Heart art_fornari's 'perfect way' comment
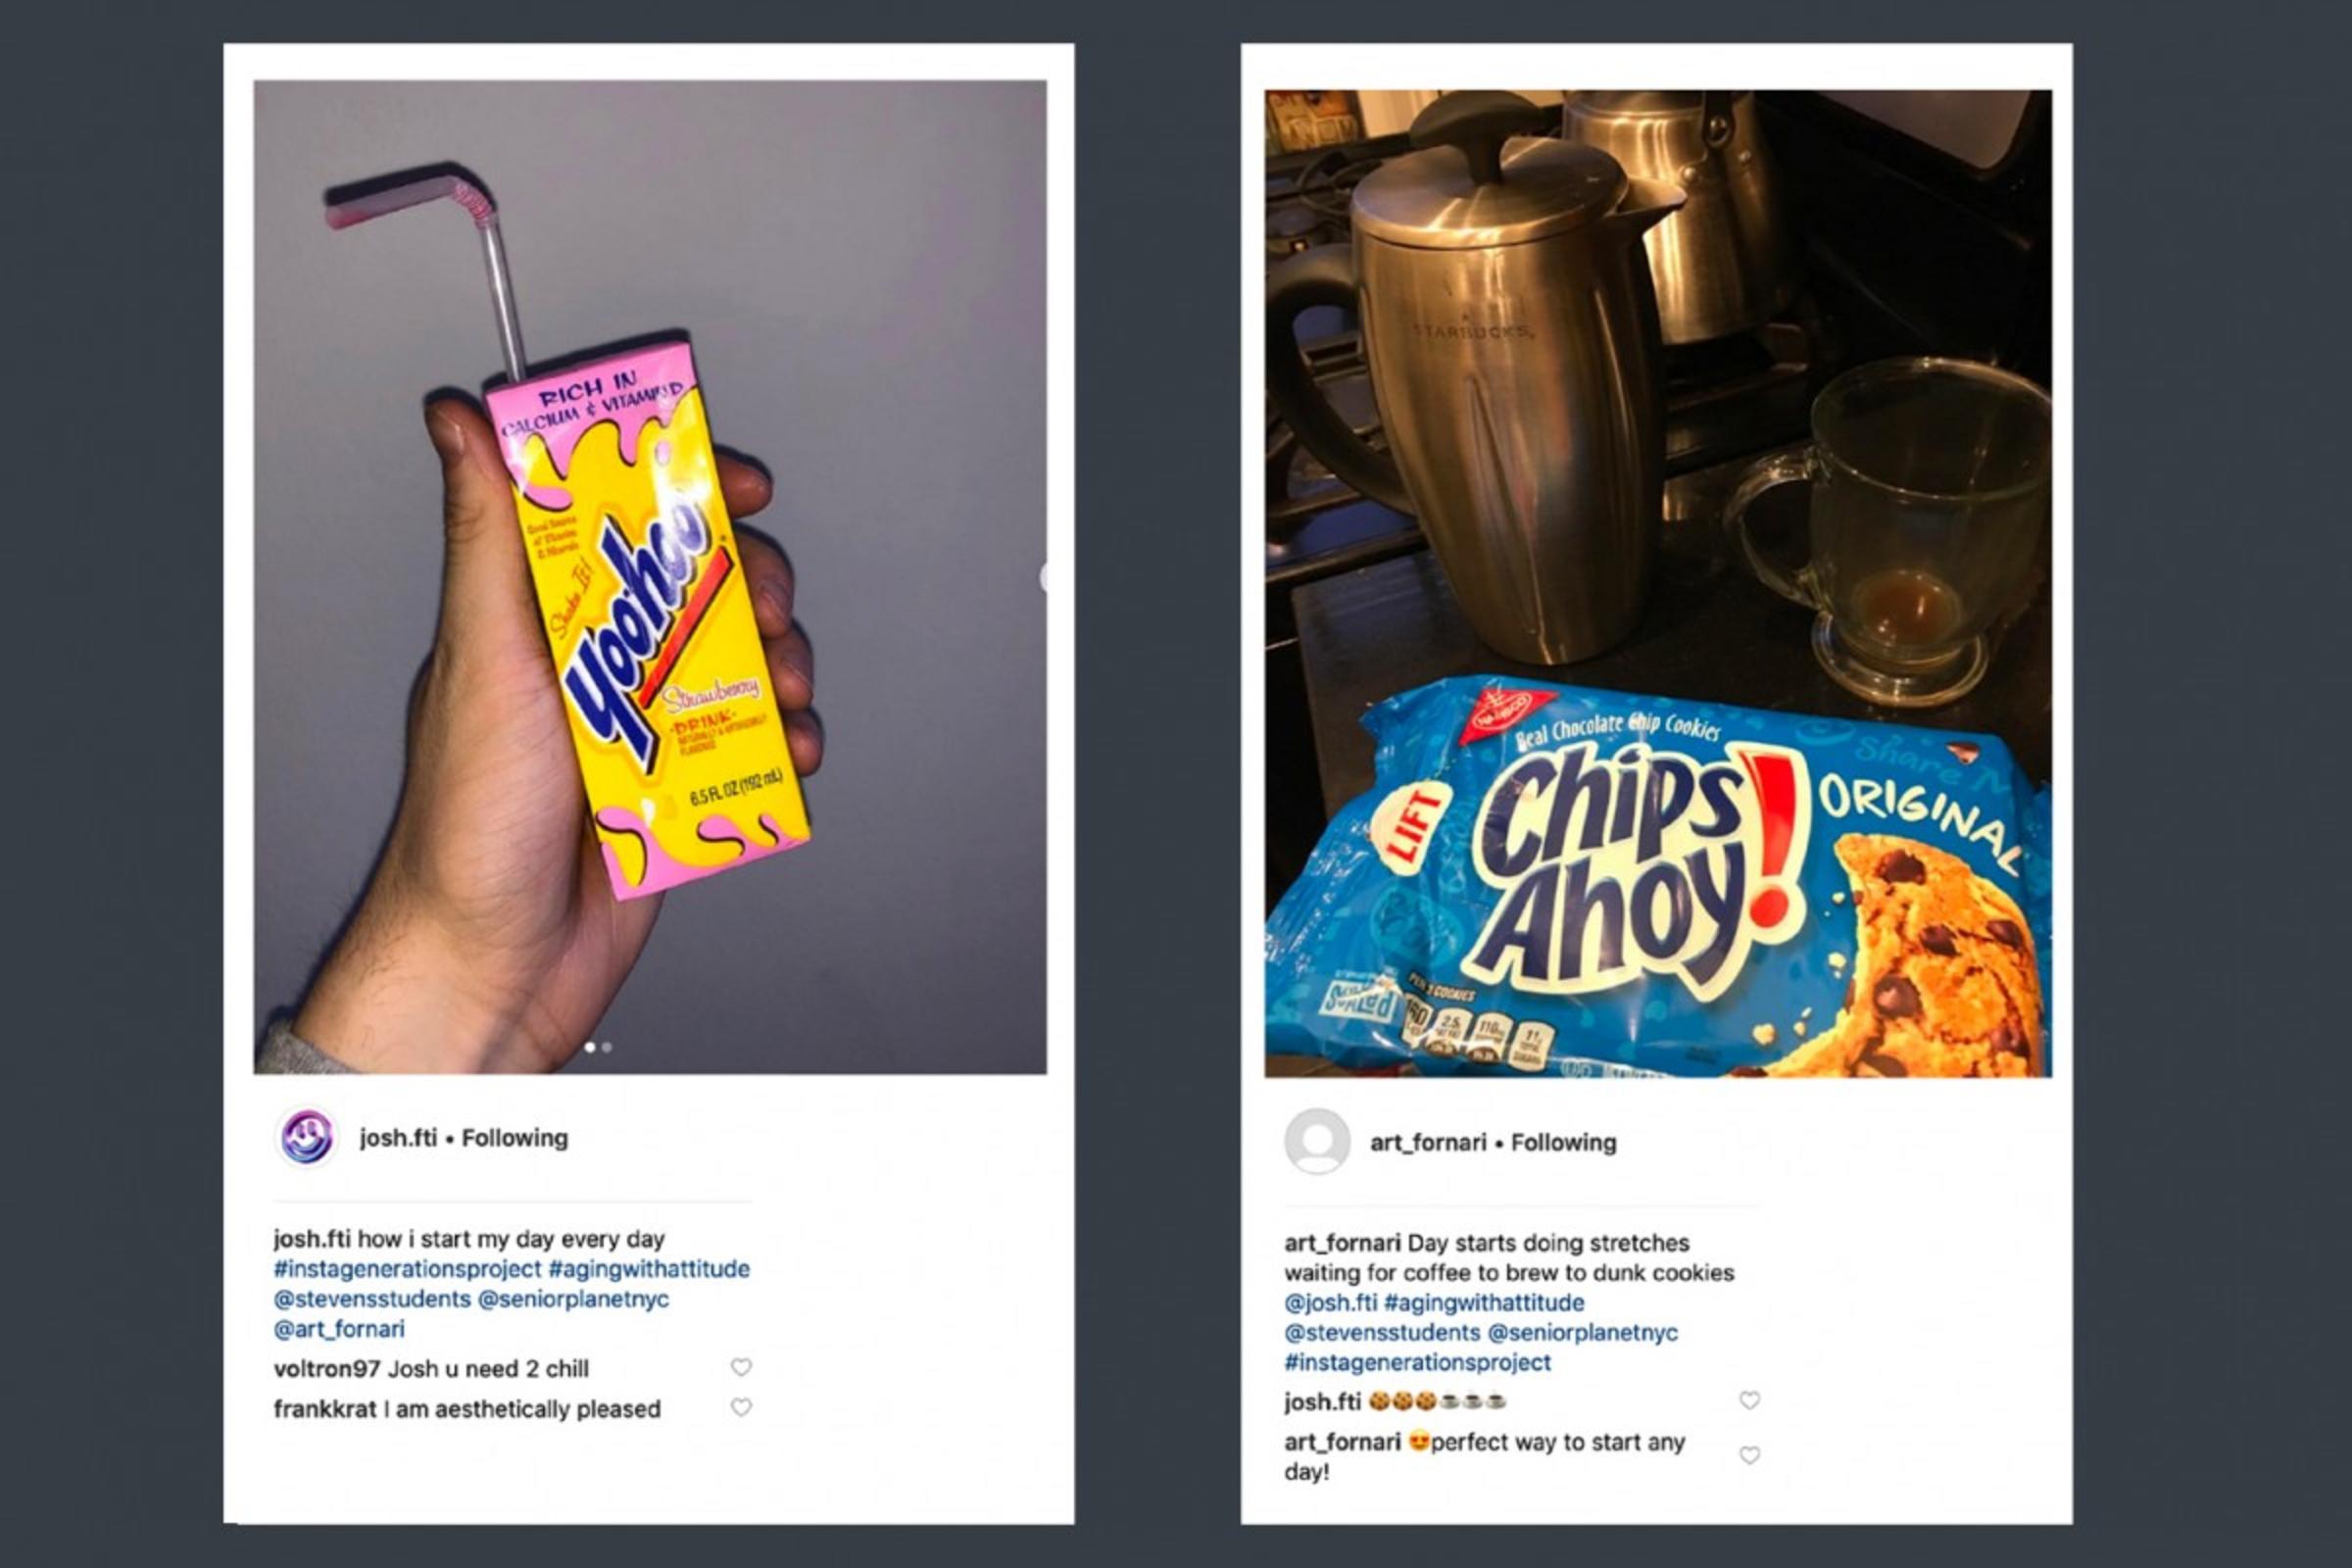 coord(1749,1455)
